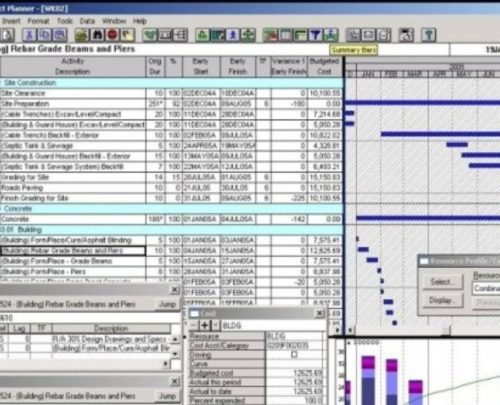Select the Site Construction group band
Screen dimensions: 500x405
(172, 83)
